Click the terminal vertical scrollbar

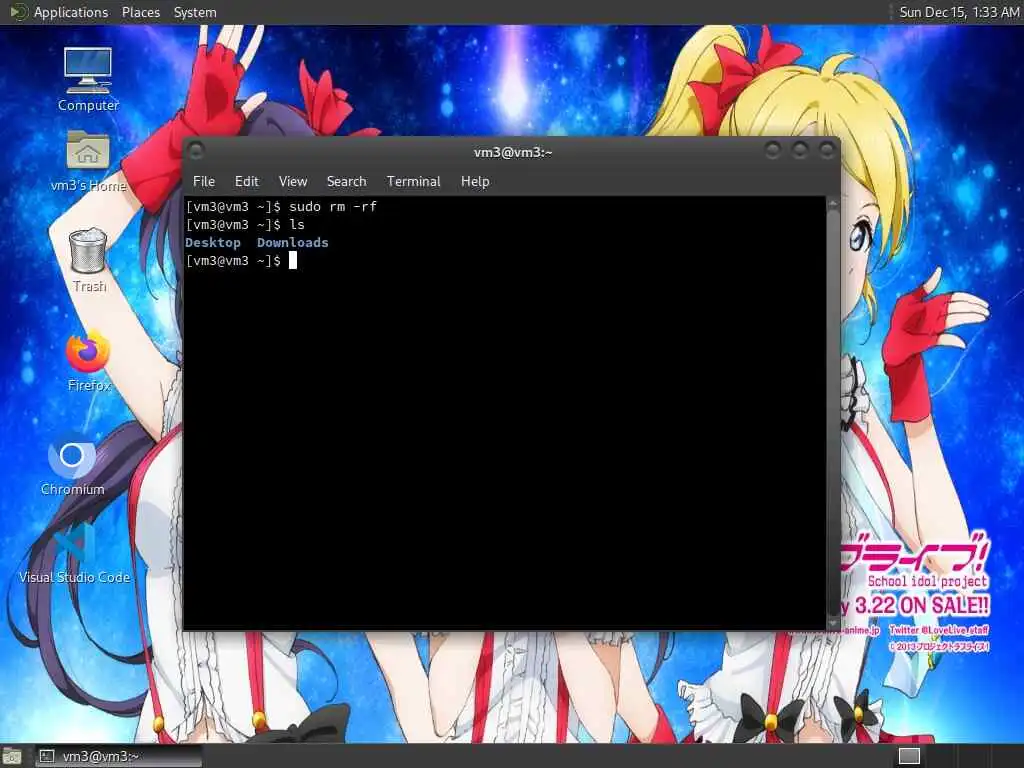click(x=833, y=413)
